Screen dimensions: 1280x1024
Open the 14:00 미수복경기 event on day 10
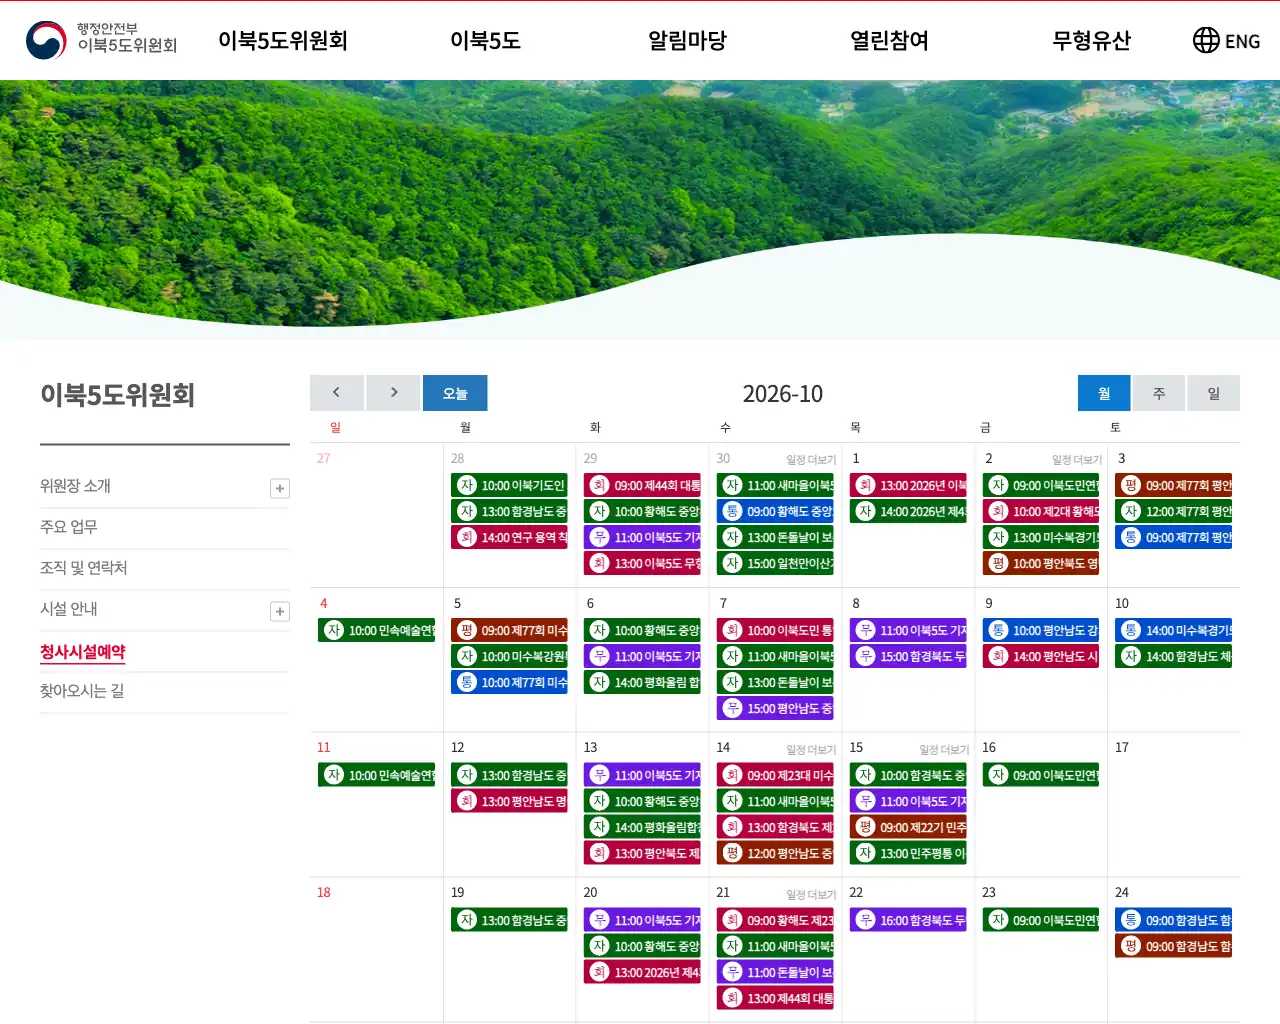[1173, 630]
